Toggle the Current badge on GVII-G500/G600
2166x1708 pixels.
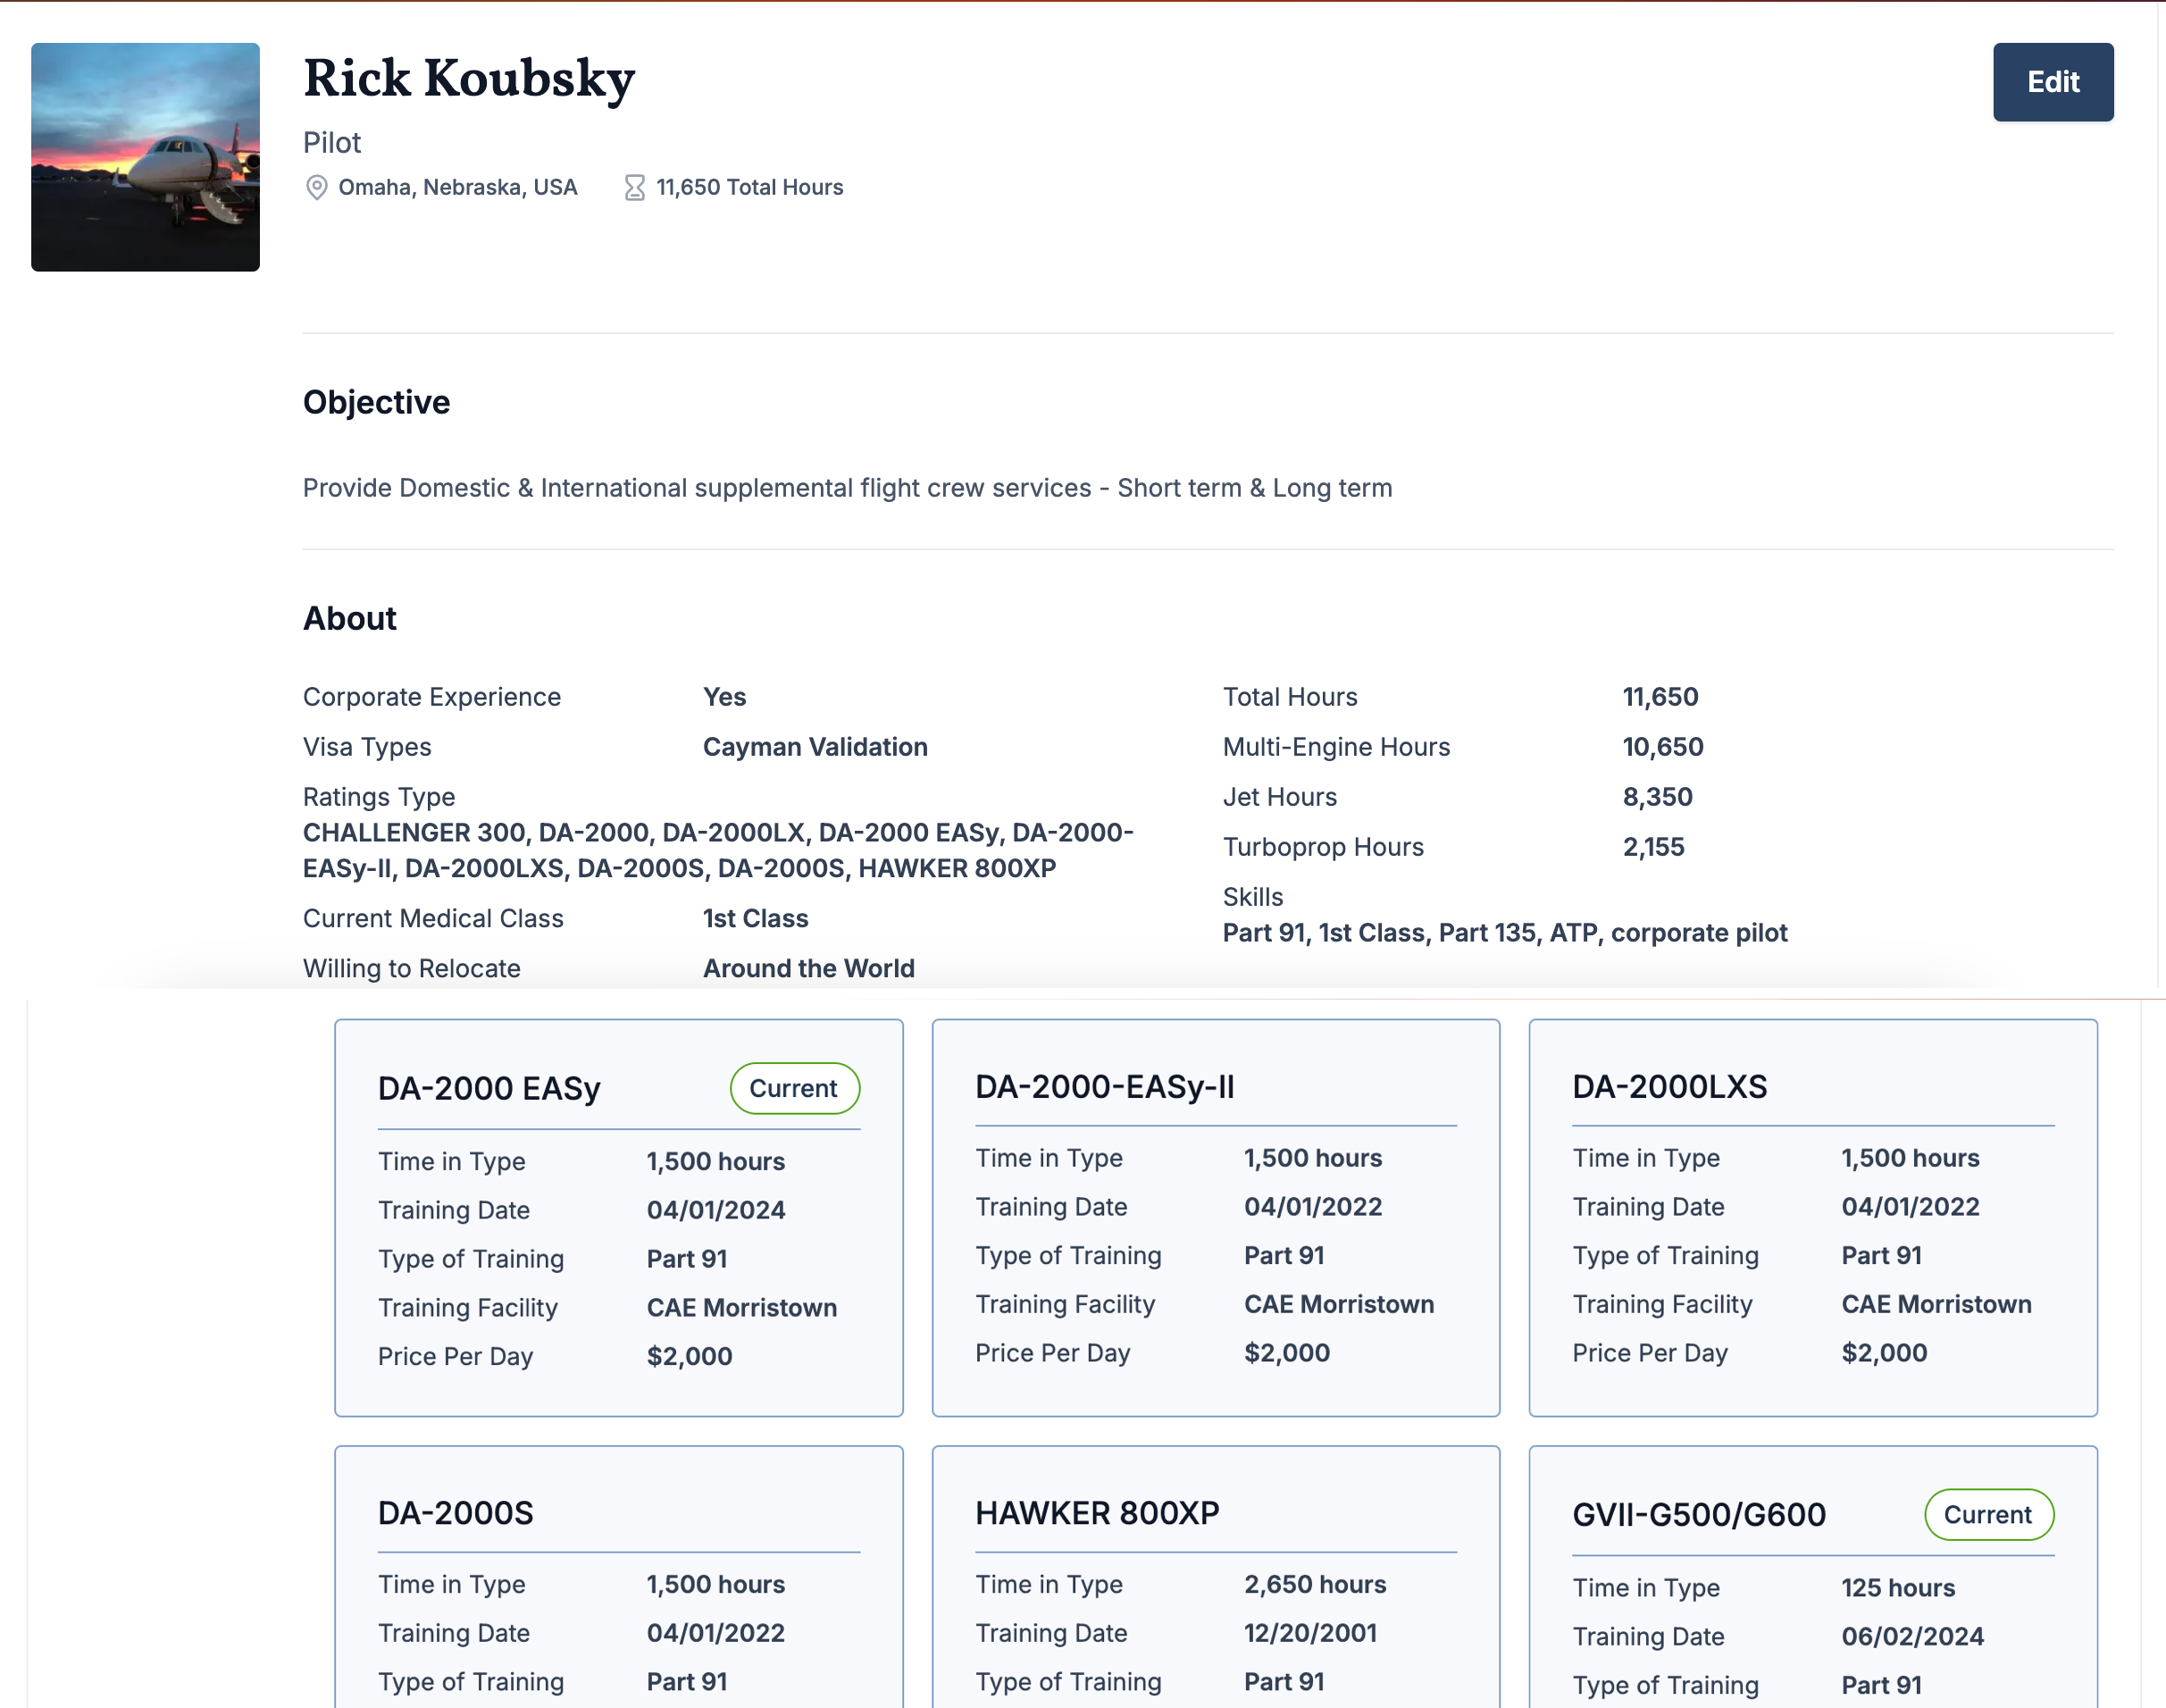click(1989, 1515)
